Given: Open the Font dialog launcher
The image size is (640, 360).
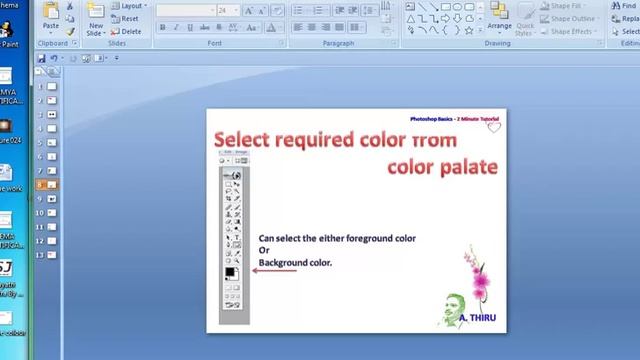Looking at the screenshot, I should pos(282,43).
